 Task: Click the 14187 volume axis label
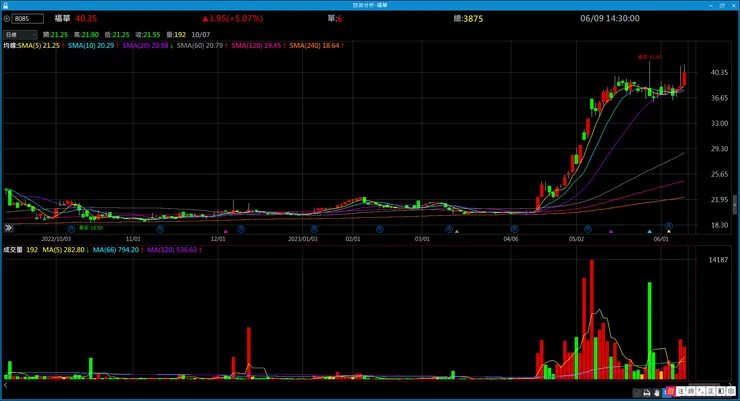tap(718, 259)
